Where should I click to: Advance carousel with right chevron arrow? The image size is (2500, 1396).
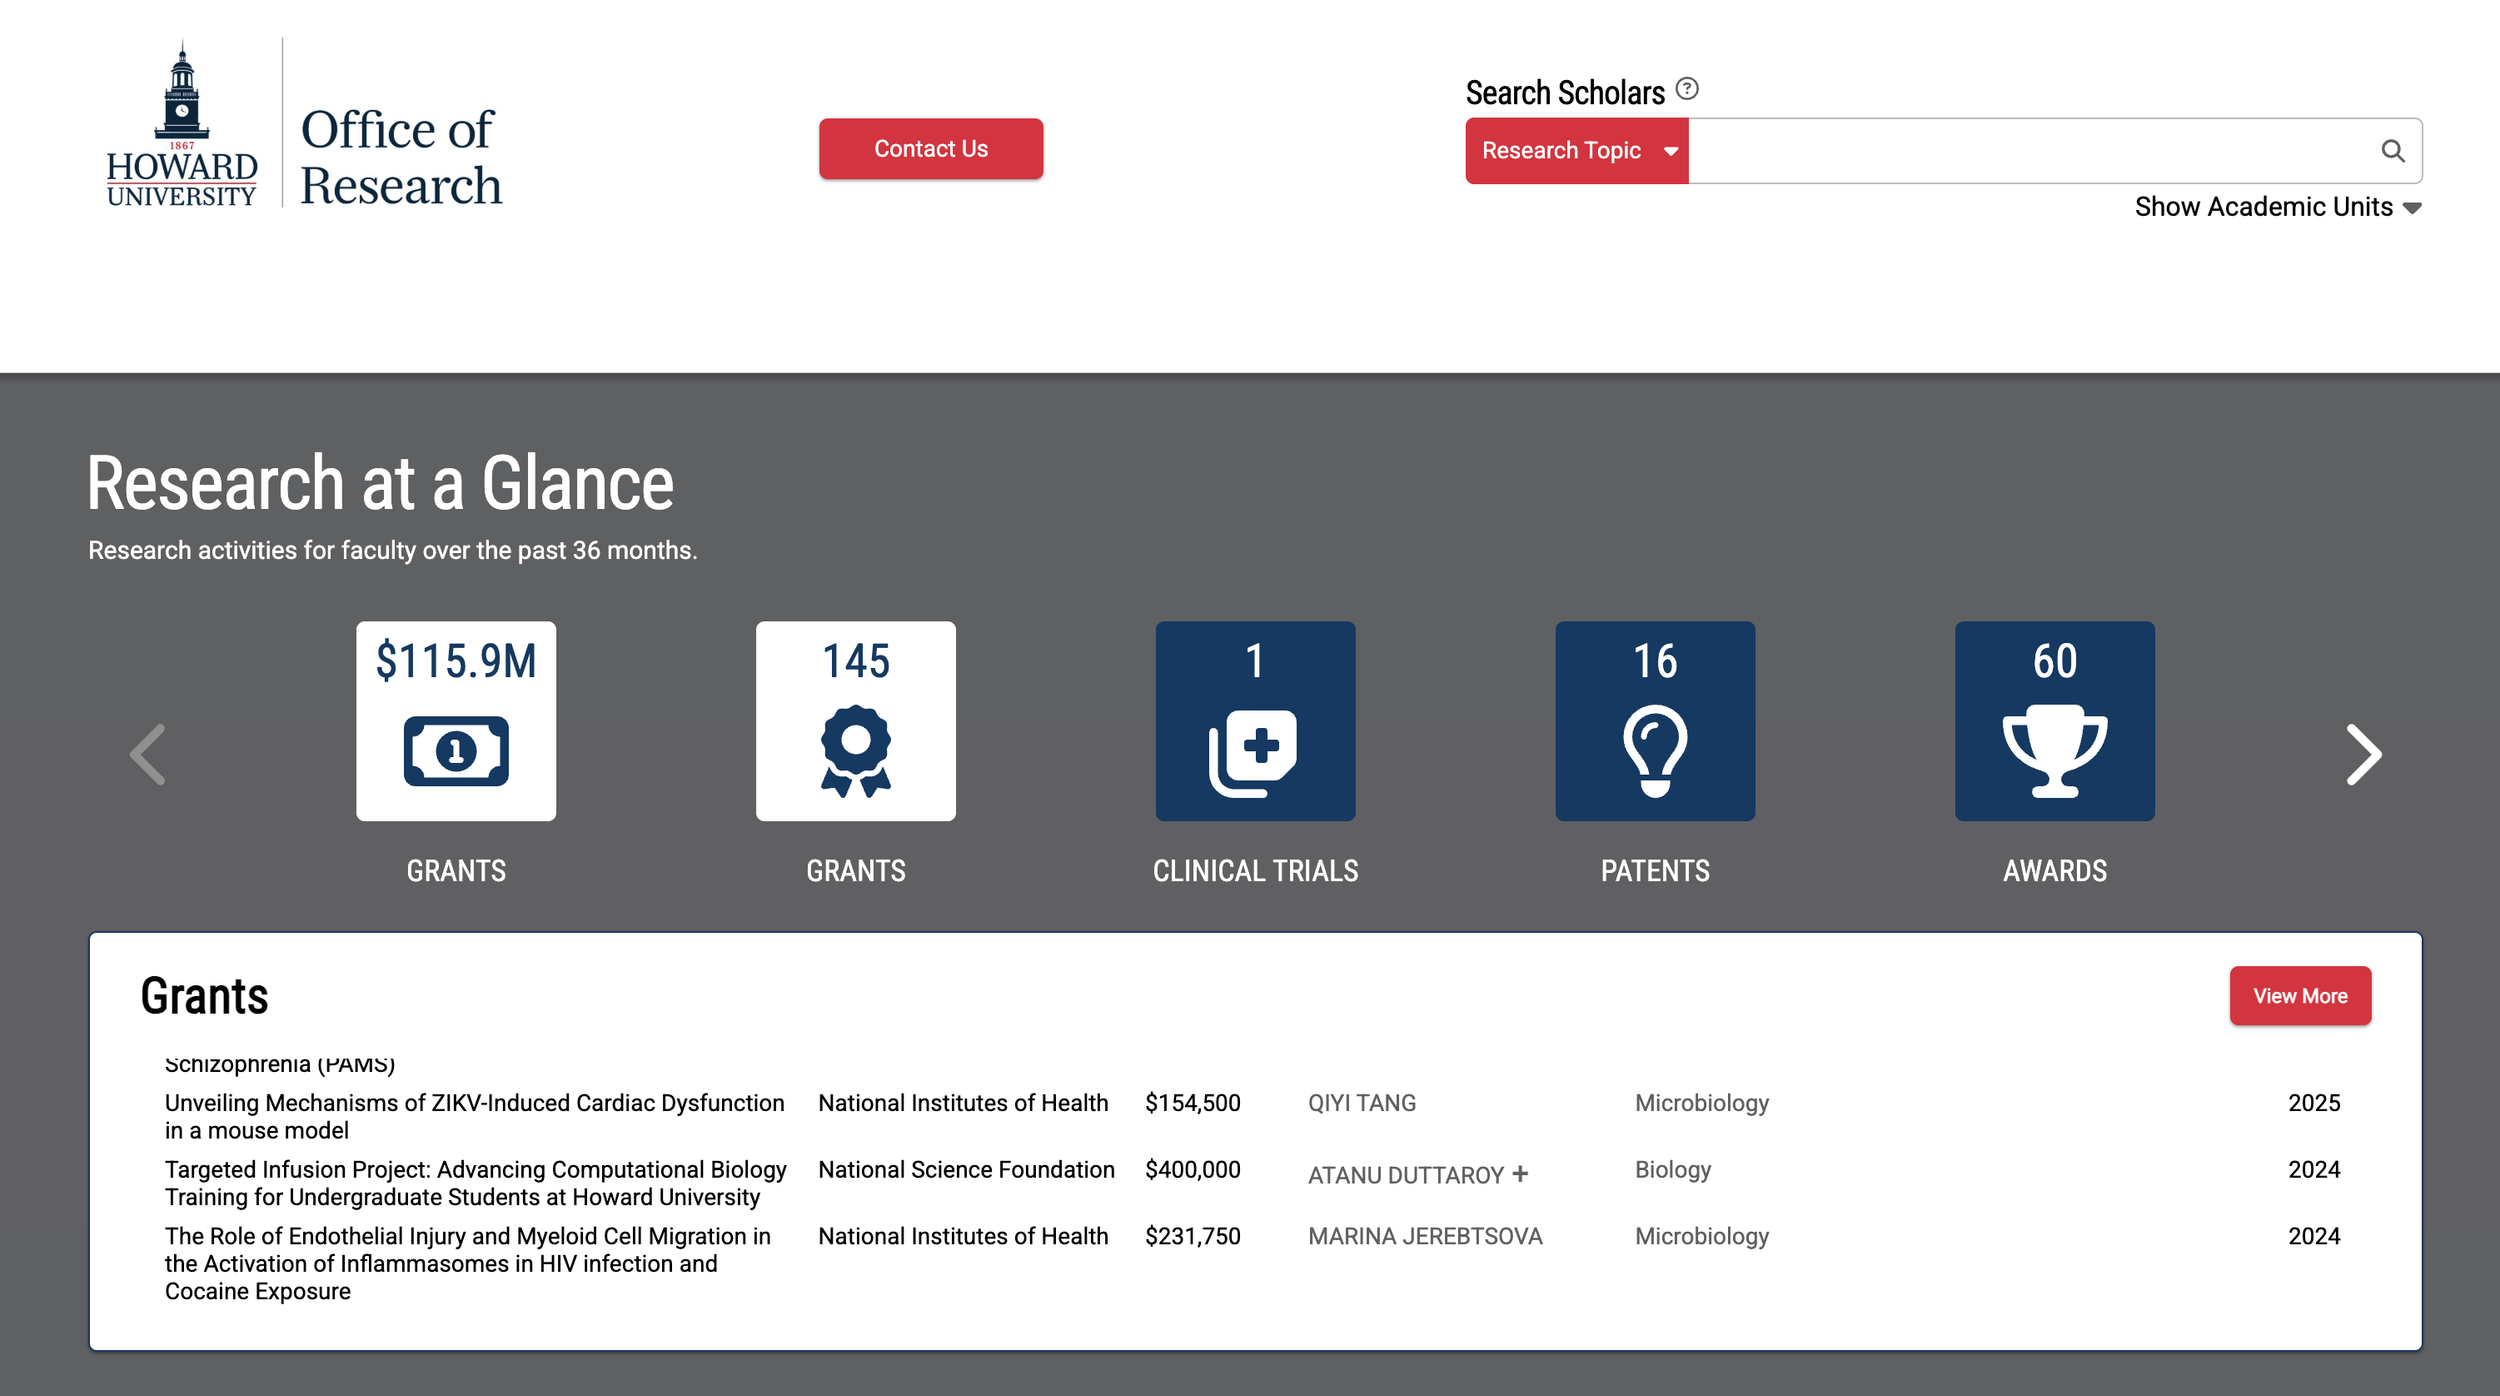point(2363,755)
